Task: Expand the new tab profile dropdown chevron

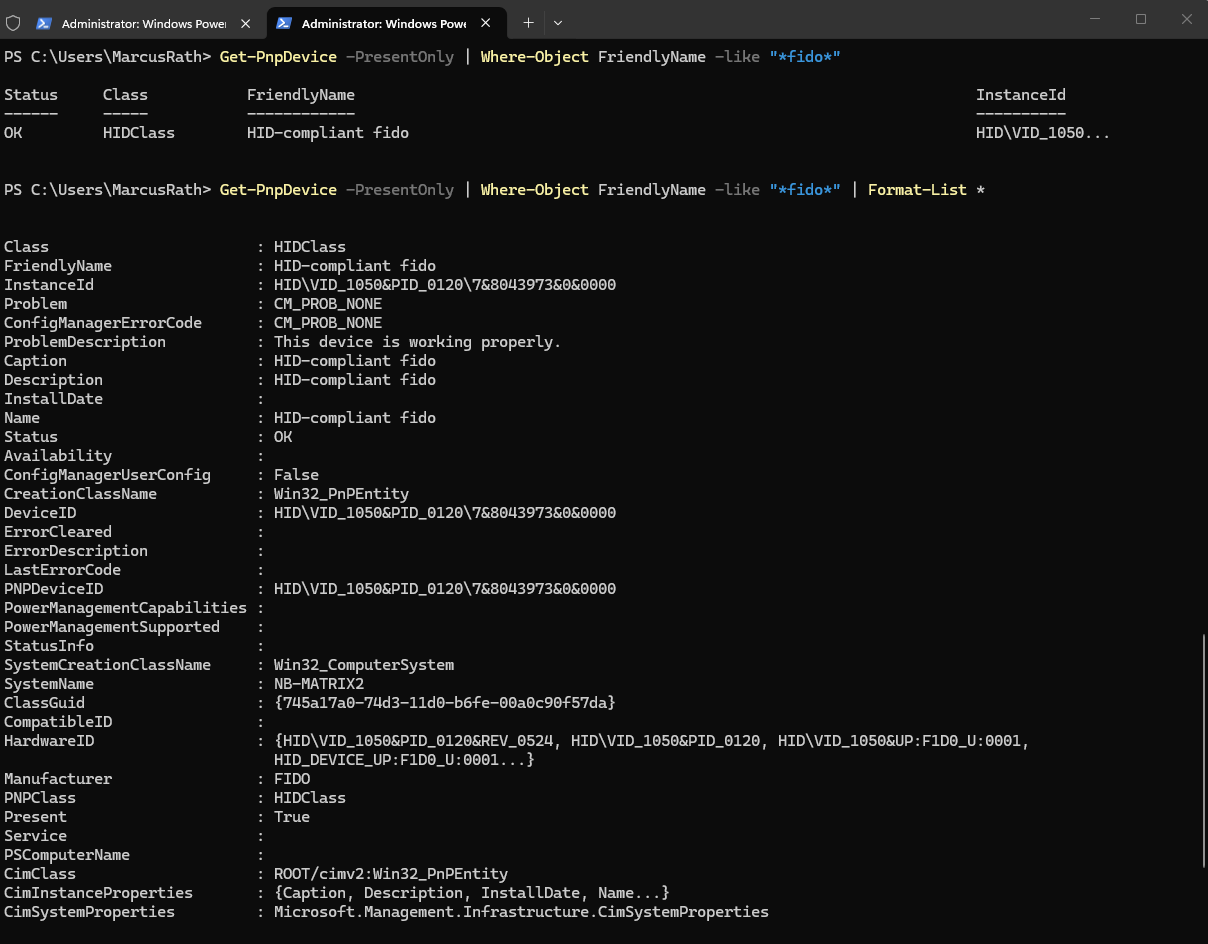Action: coord(558,22)
